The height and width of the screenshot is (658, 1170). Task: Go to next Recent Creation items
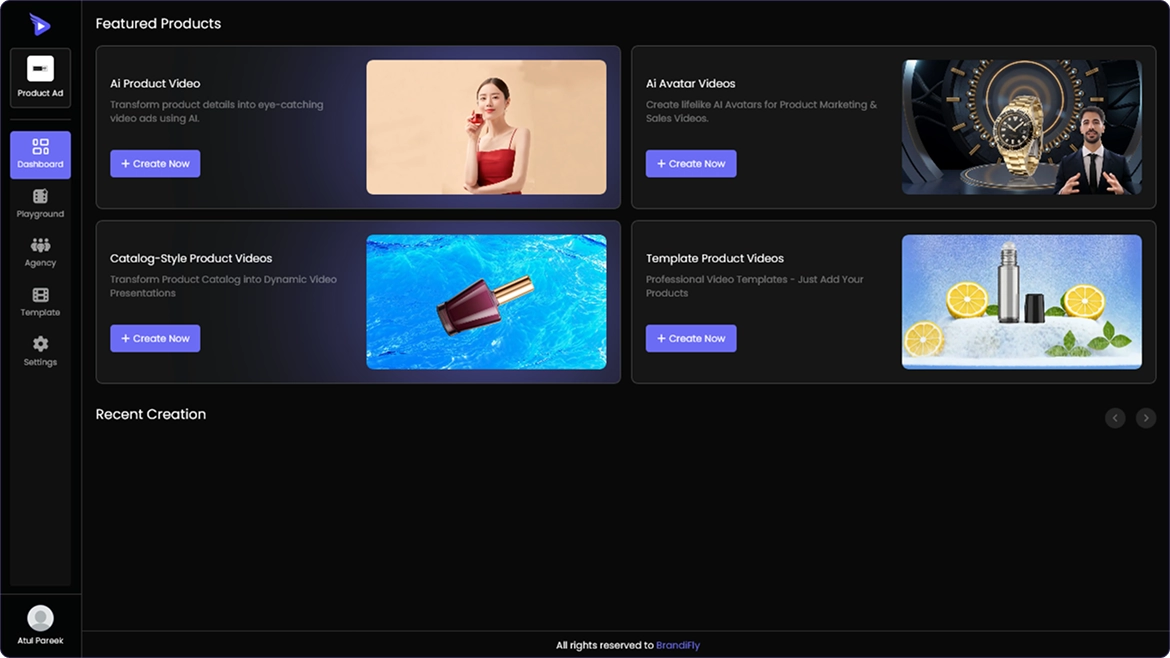tap(1146, 418)
